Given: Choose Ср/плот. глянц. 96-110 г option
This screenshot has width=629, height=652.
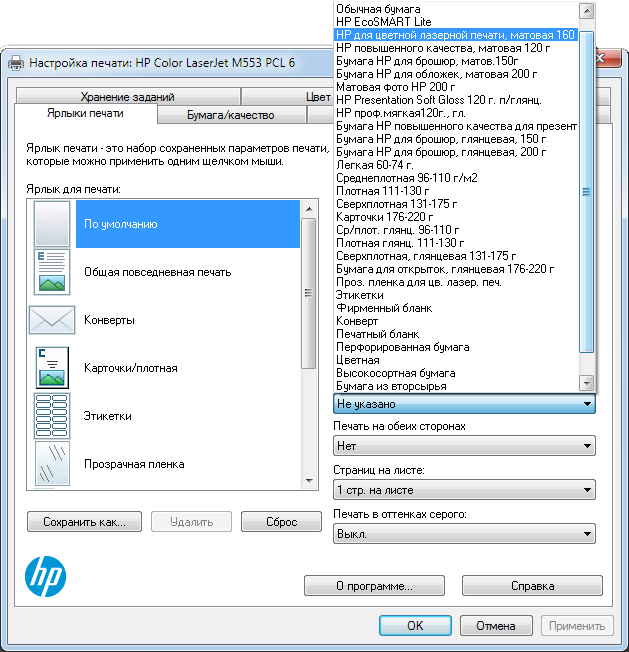Looking at the screenshot, I should tap(456, 230).
